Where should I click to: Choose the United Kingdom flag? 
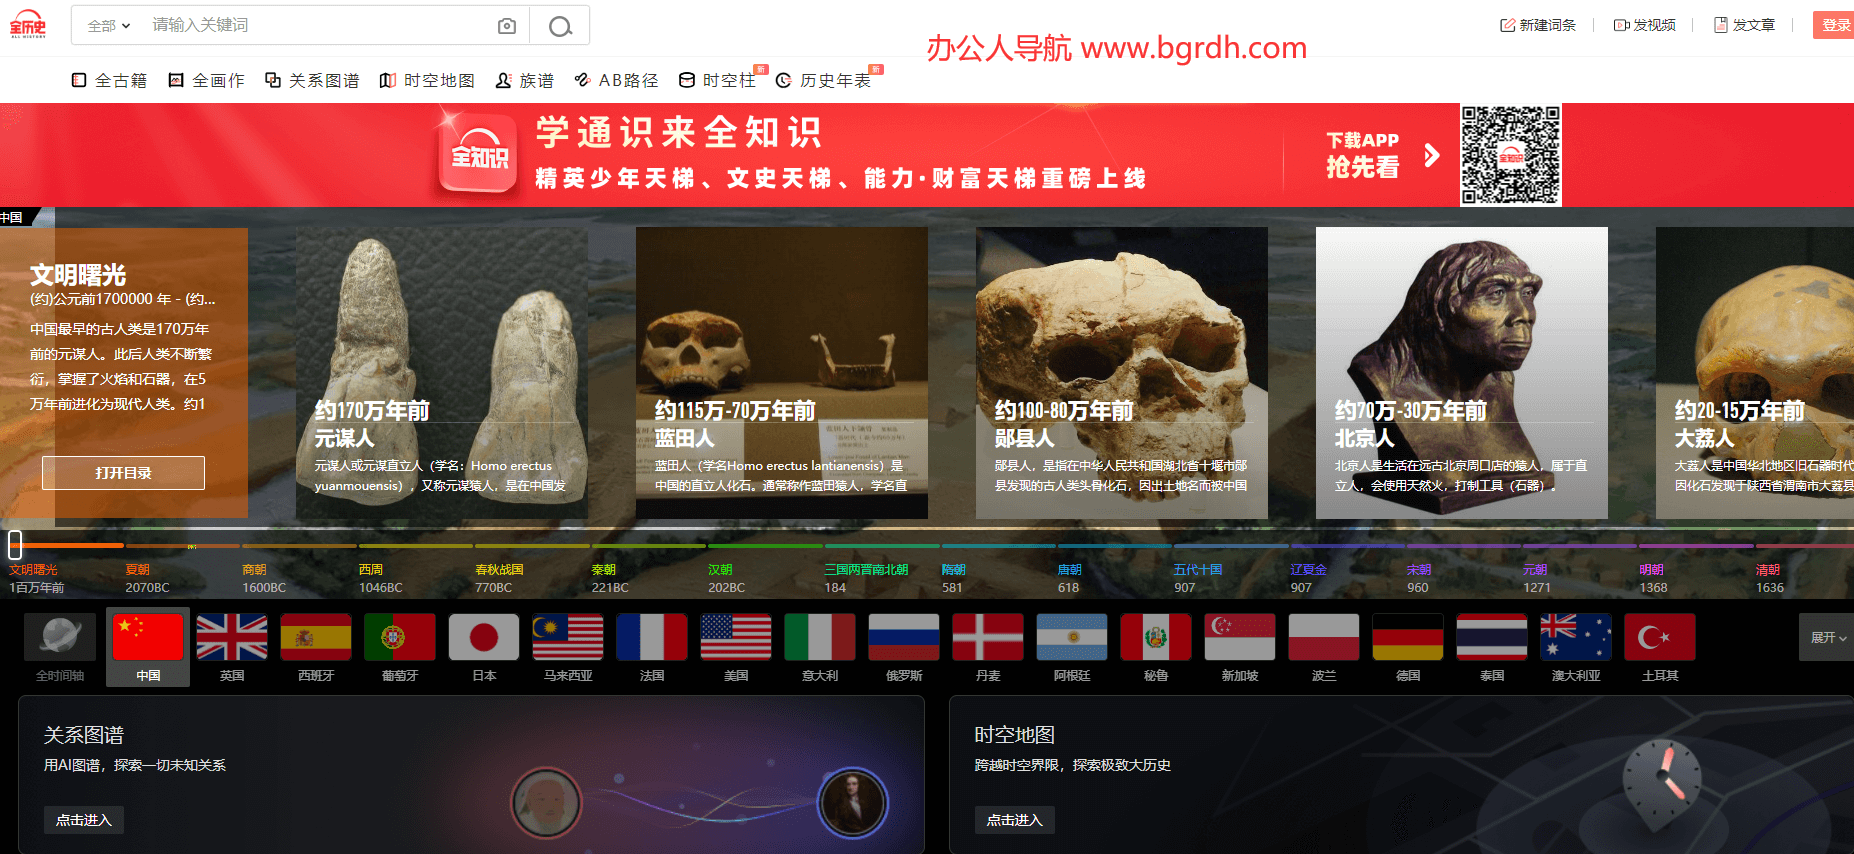(232, 637)
